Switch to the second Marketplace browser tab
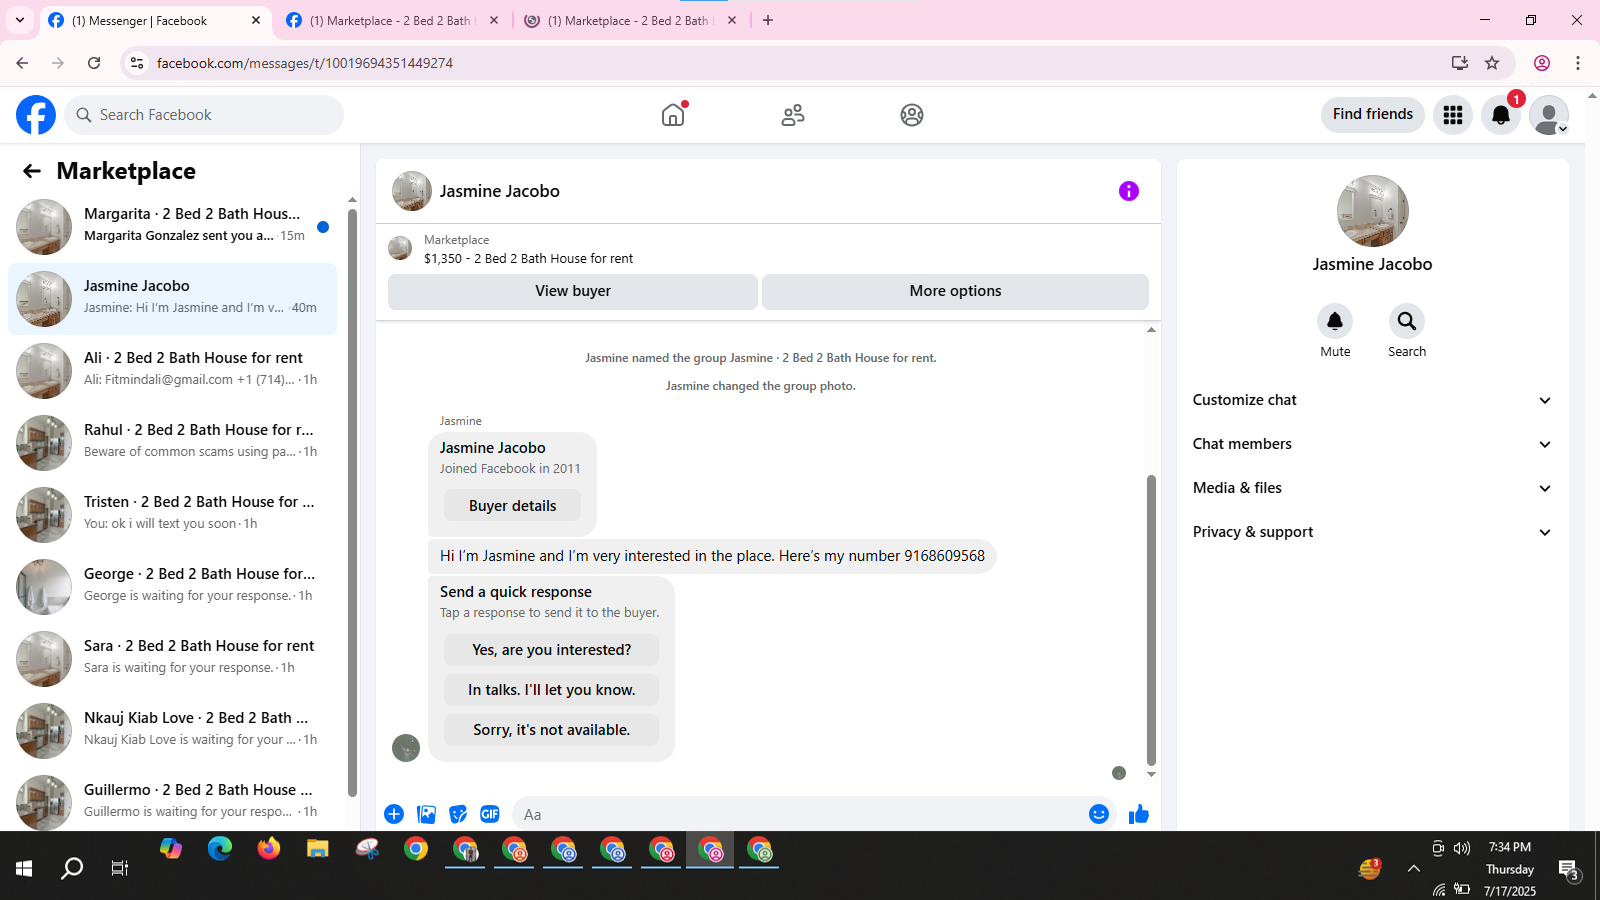 392,20
